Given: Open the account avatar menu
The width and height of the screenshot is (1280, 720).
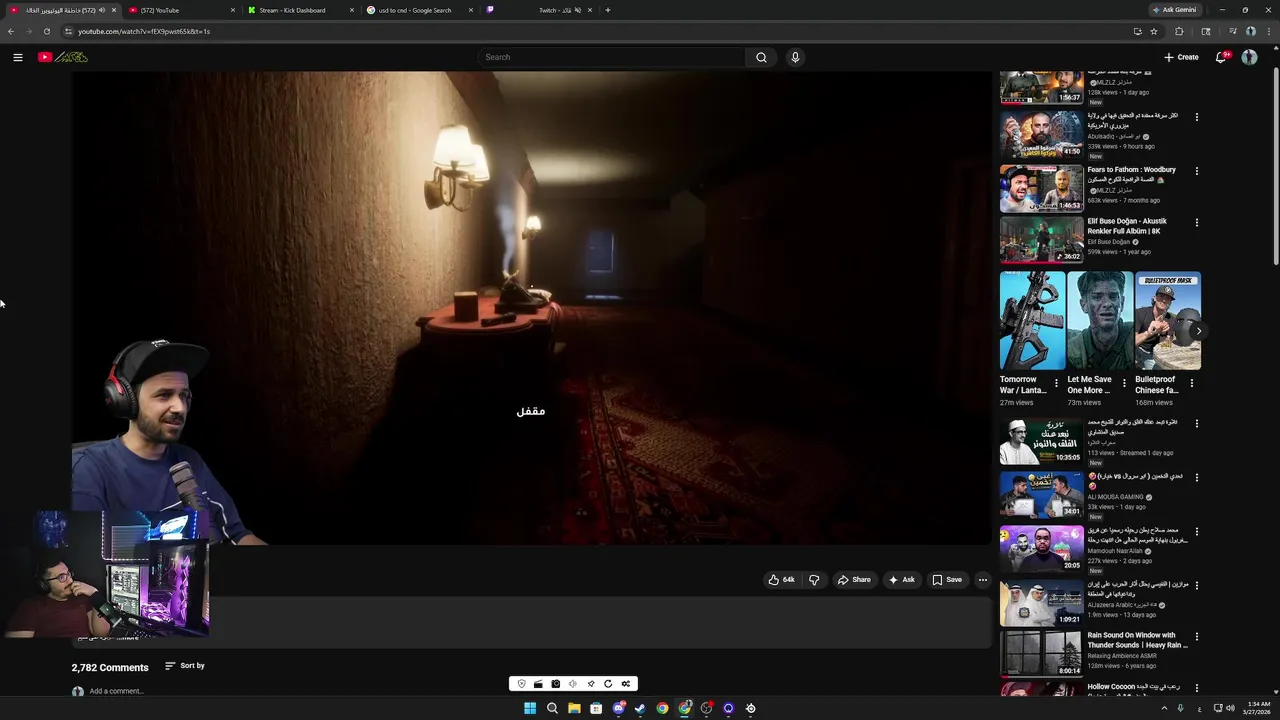Looking at the screenshot, I should (1249, 57).
